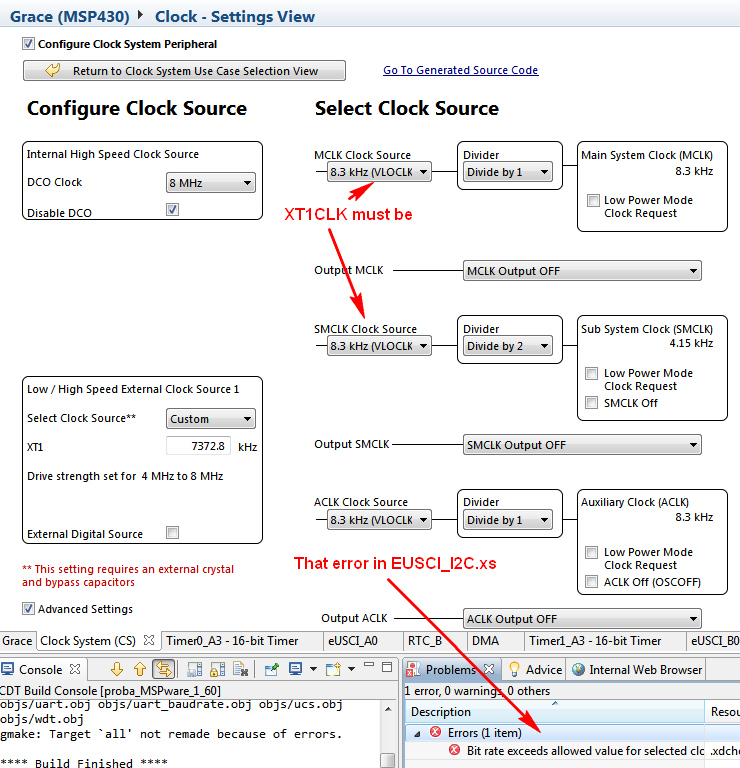The height and width of the screenshot is (768, 740).
Task: Click the copy build log icon
Action: pyautogui.click(x=194, y=669)
